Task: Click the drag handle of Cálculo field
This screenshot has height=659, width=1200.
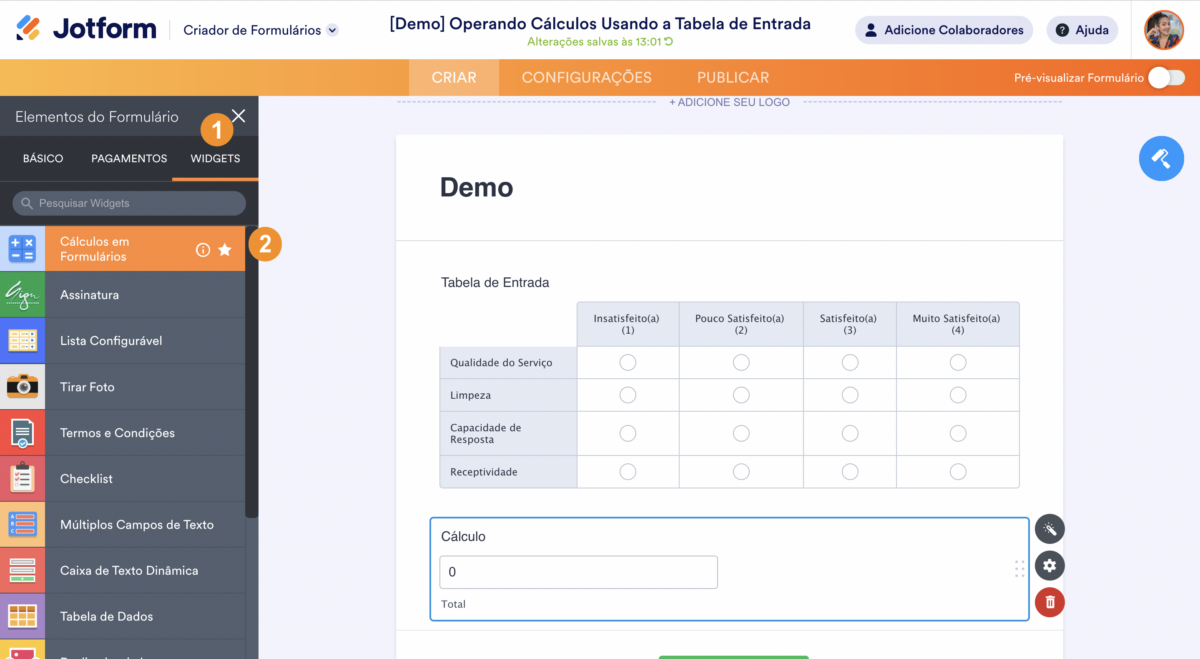Action: tap(1019, 569)
